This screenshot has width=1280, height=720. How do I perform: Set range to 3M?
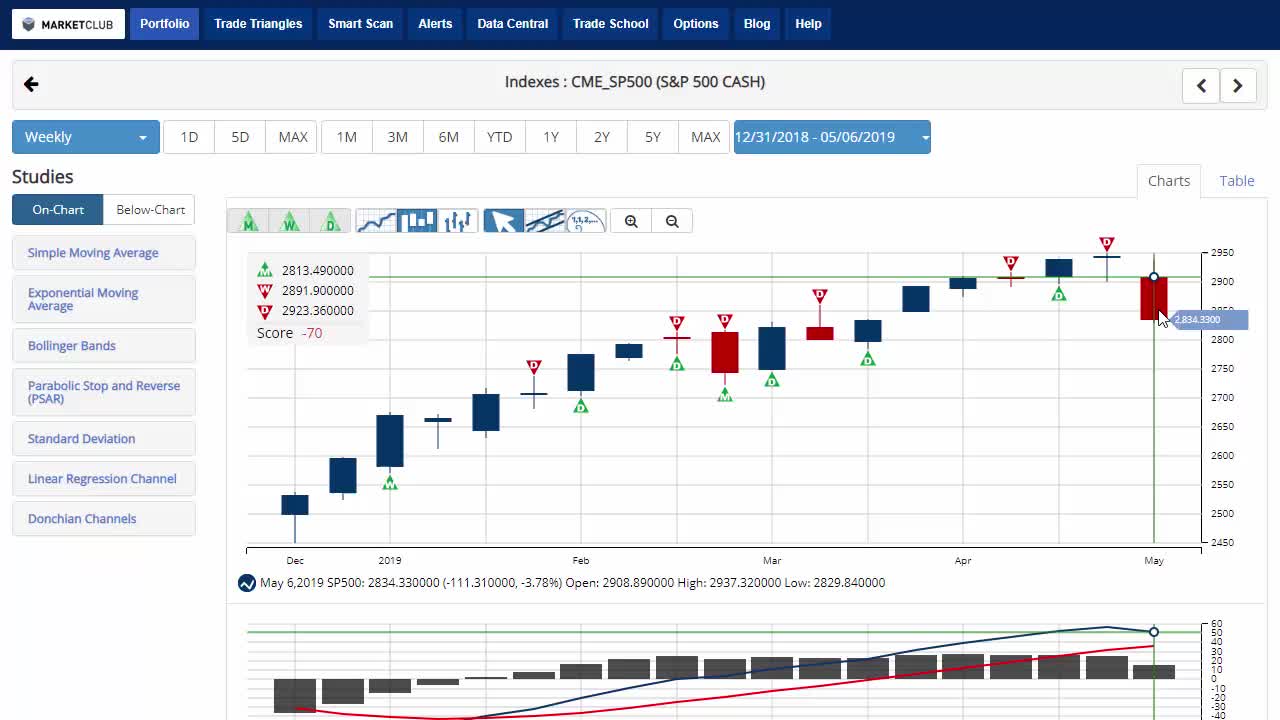coord(398,137)
